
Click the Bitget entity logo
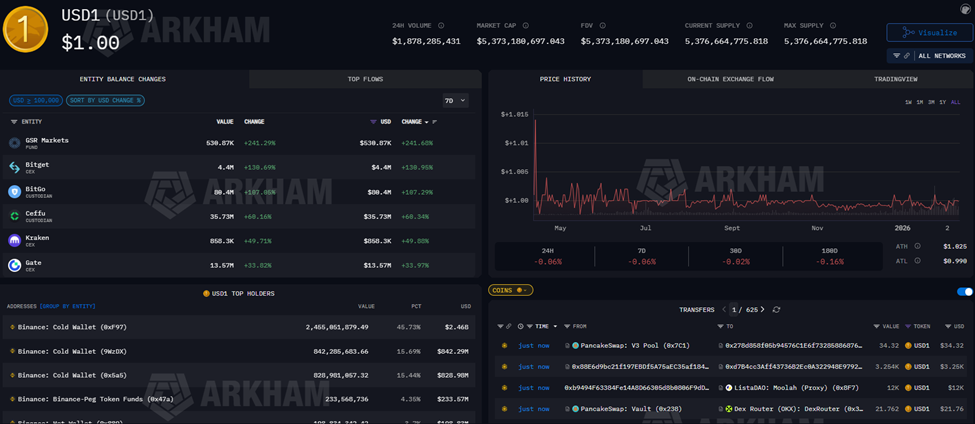[14, 168]
